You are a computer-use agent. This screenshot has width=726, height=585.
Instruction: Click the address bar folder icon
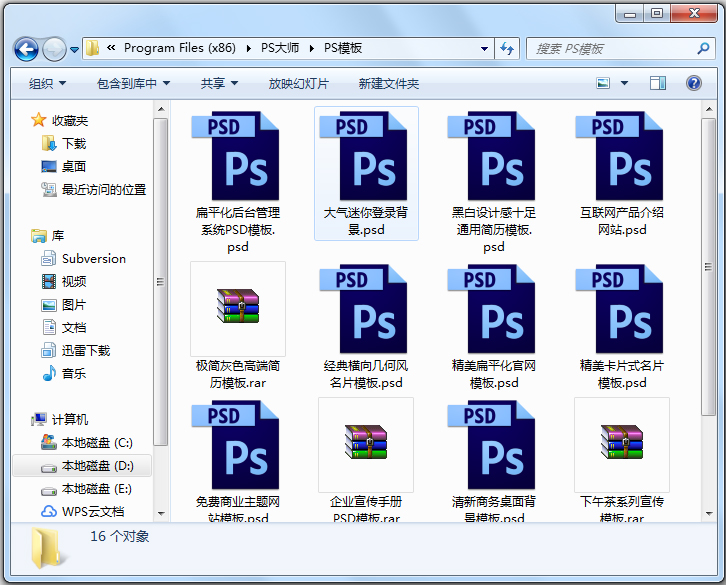(93, 48)
